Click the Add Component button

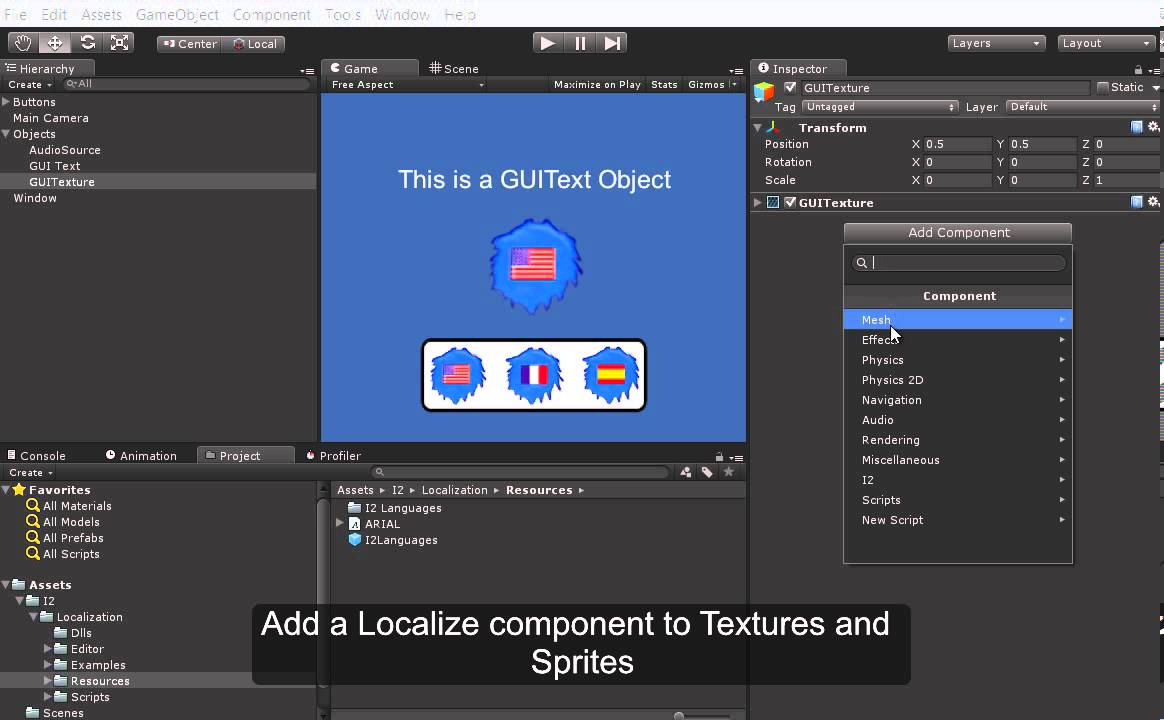pyautogui.click(x=958, y=232)
